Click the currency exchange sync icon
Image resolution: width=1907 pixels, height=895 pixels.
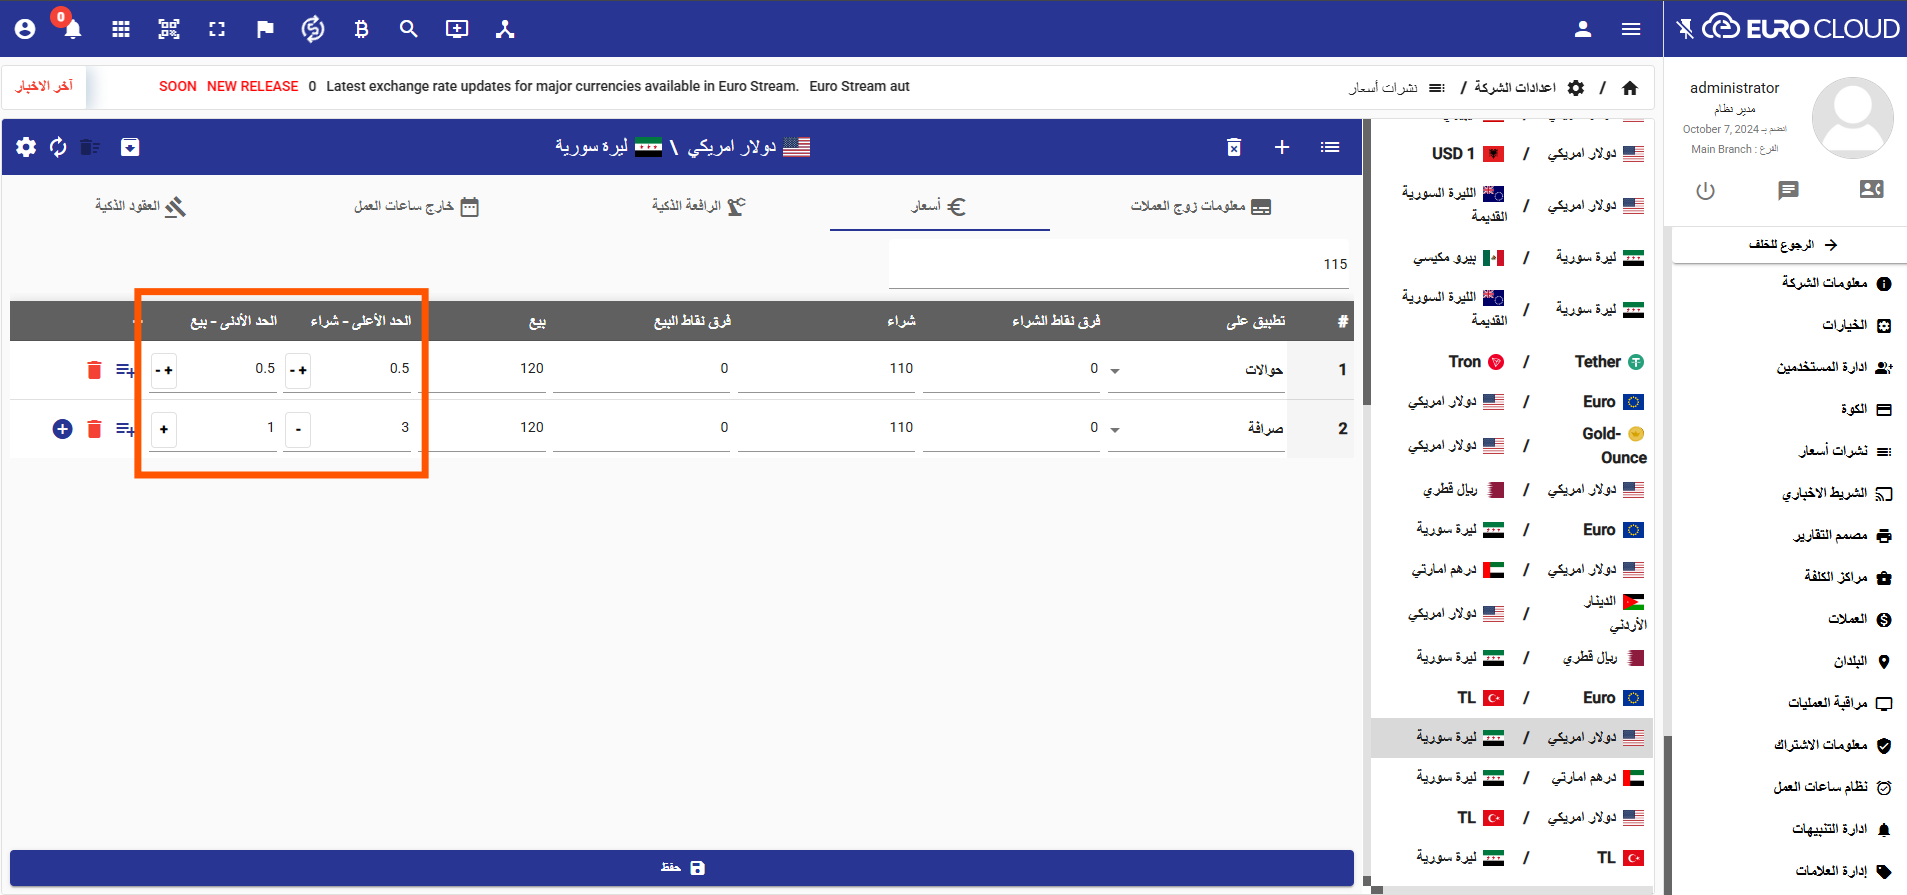[313, 29]
